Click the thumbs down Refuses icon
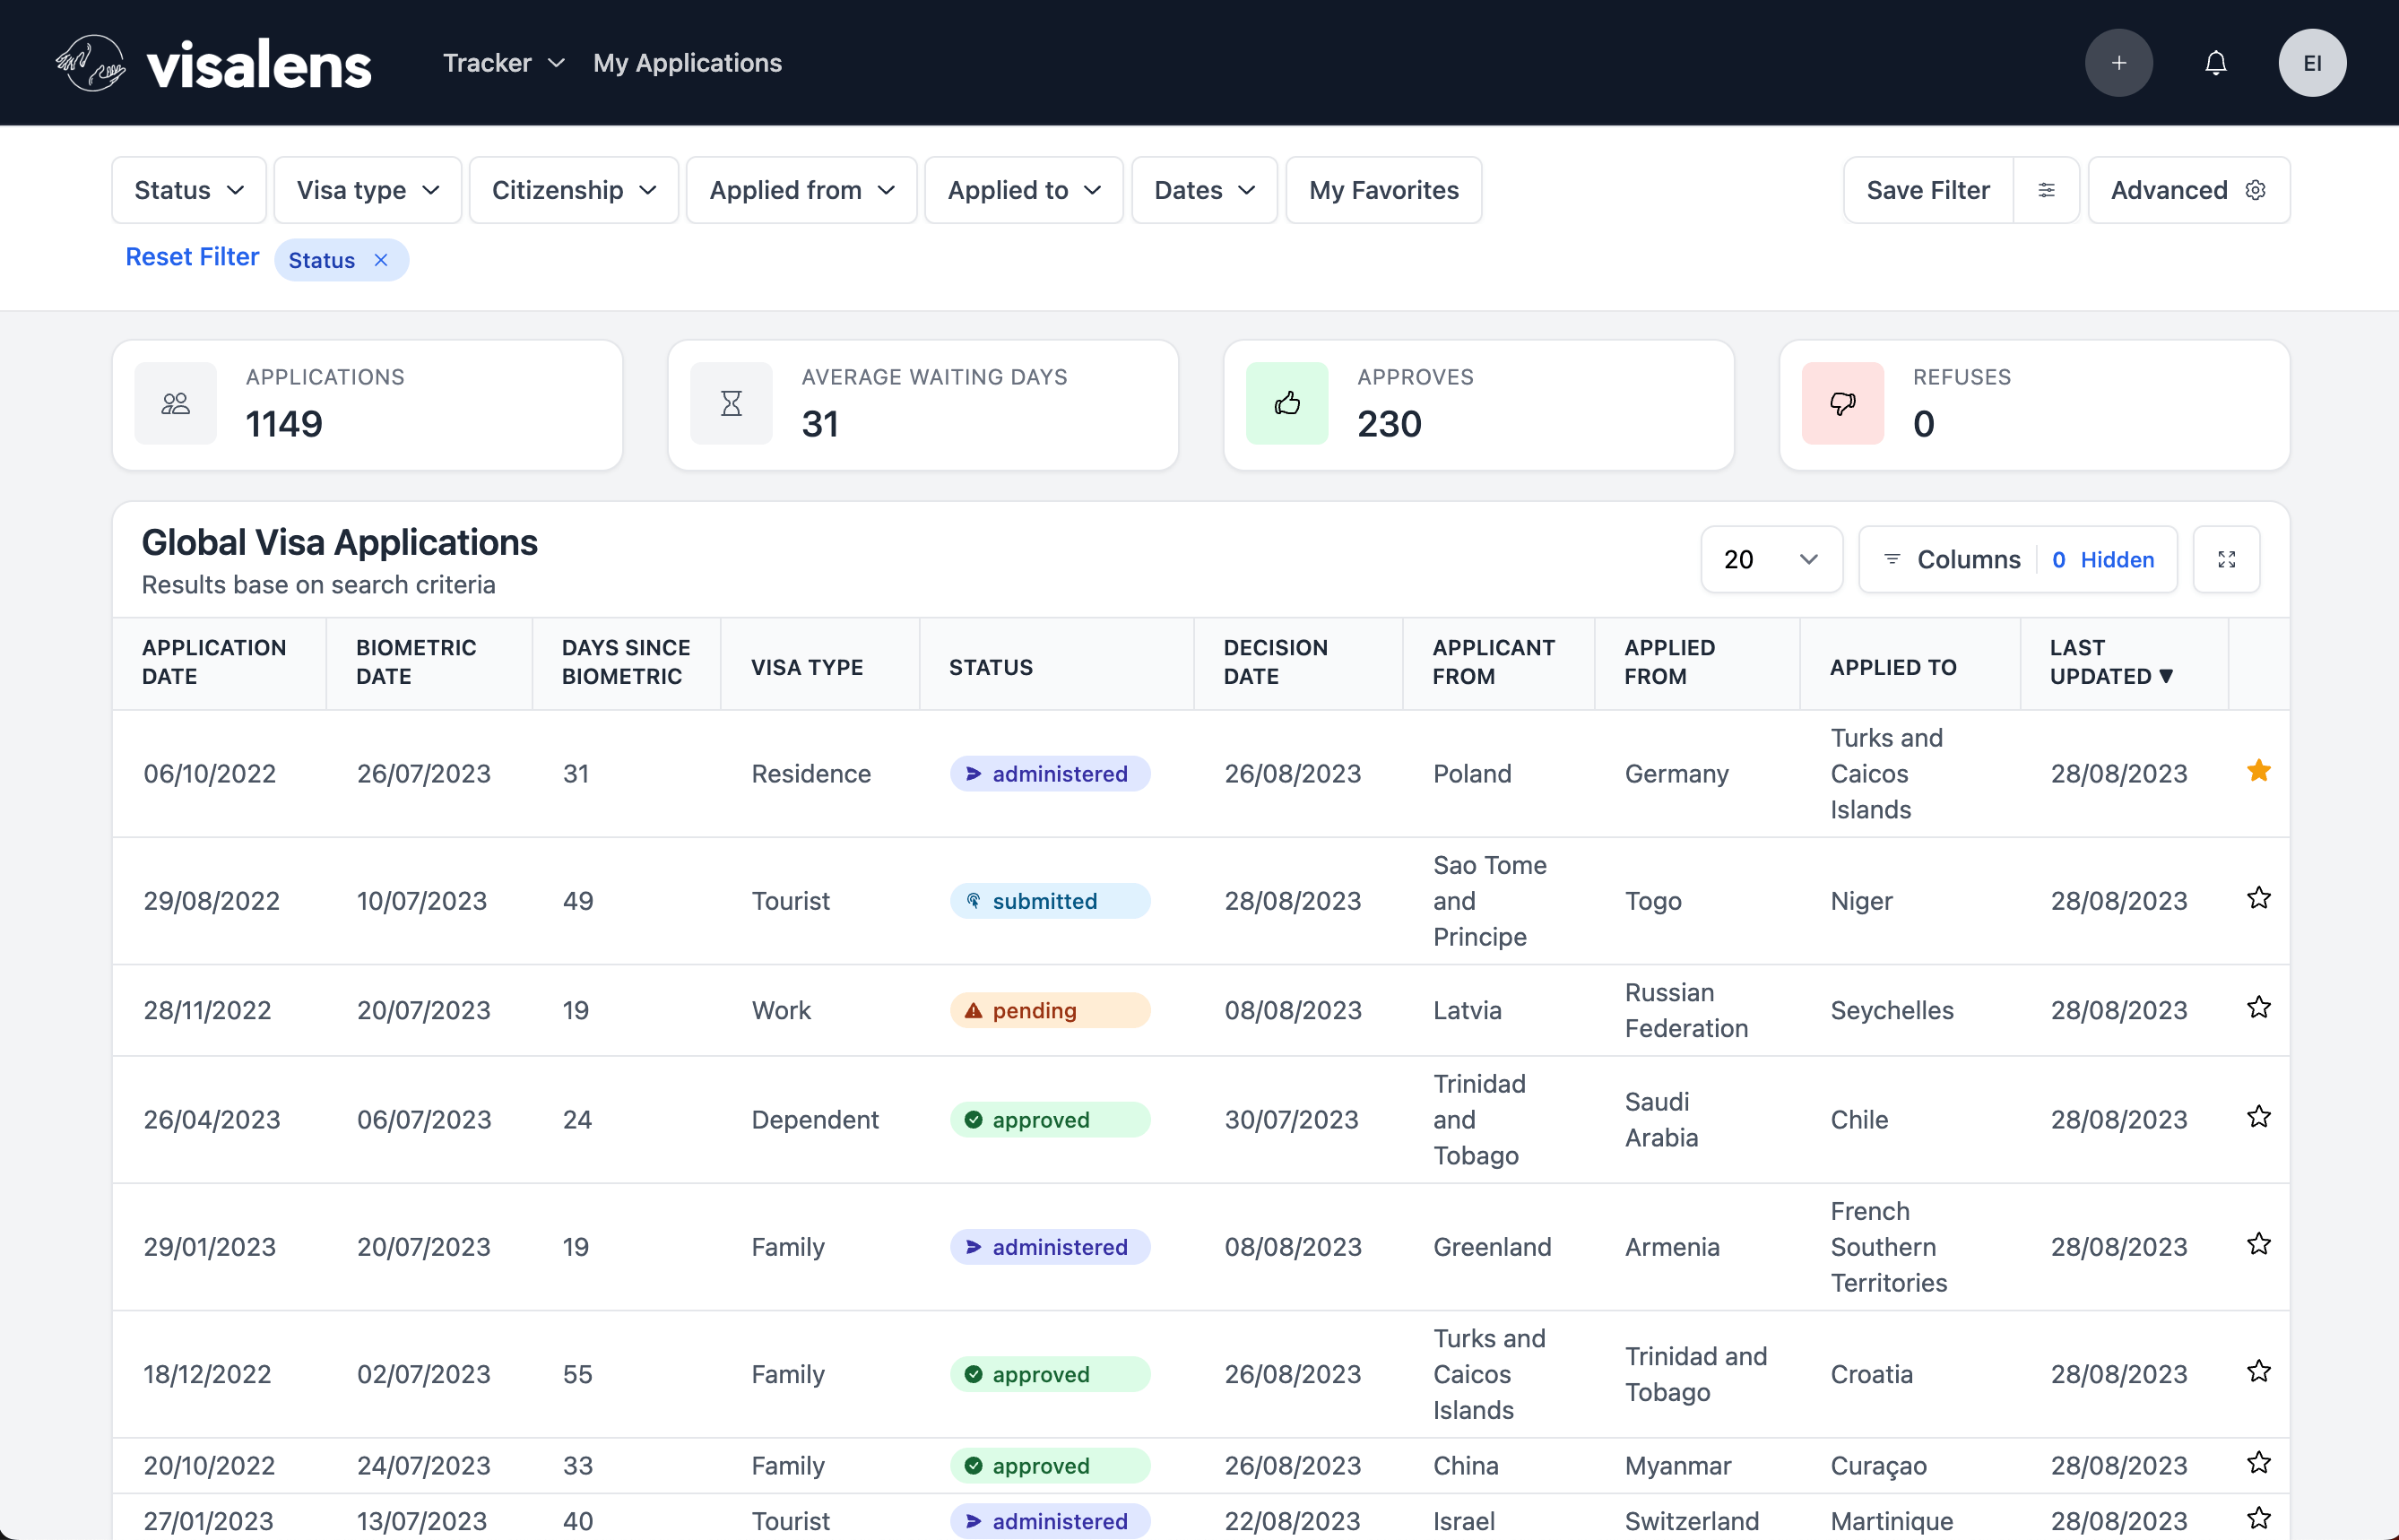 coord(1843,403)
